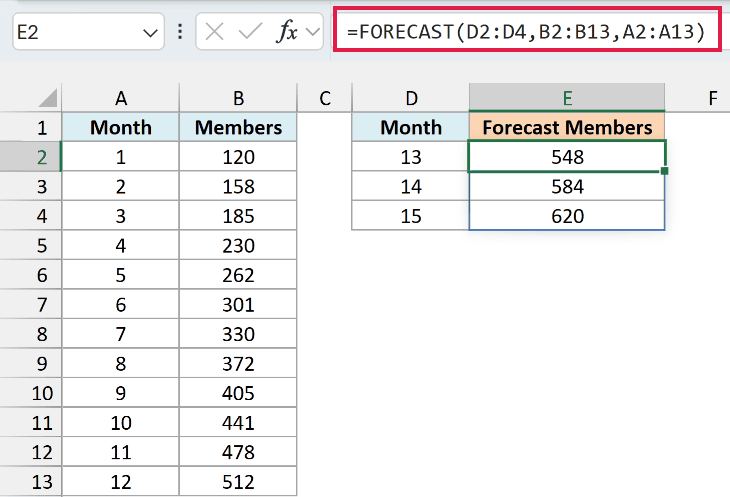Image resolution: width=730 pixels, height=497 pixels.
Task: Click the cell containing 185
Action: pos(238,216)
